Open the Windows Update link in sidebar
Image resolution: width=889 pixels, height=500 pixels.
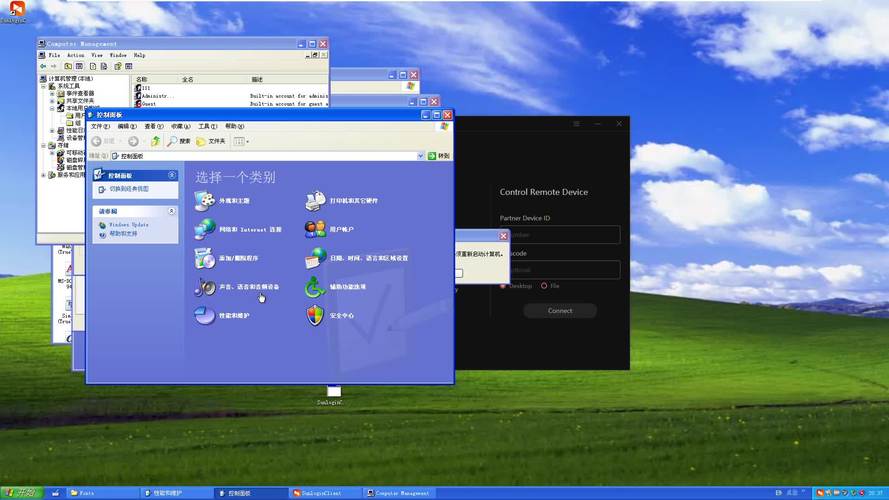129,225
